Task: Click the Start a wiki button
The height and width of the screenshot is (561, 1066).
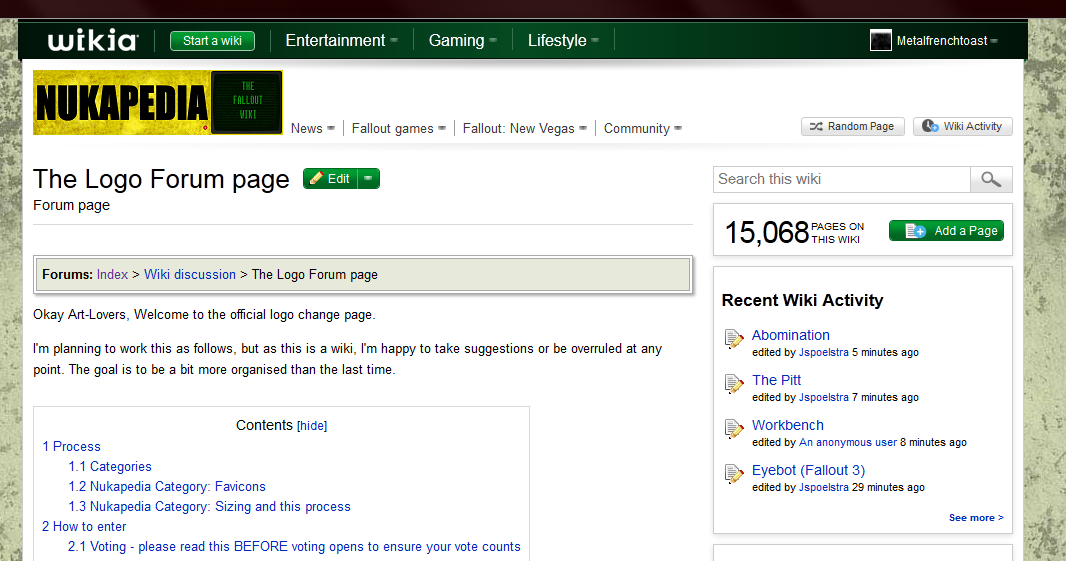Action: point(212,41)
